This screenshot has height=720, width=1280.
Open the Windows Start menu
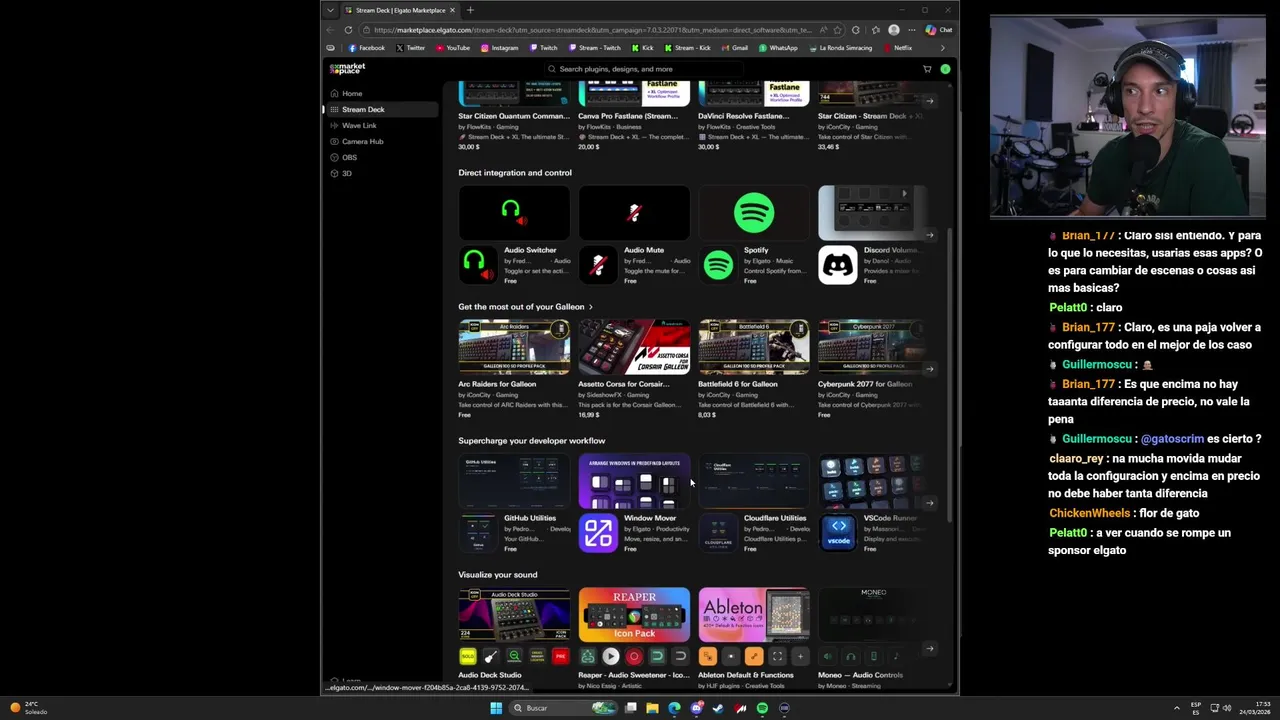point(496,708)
